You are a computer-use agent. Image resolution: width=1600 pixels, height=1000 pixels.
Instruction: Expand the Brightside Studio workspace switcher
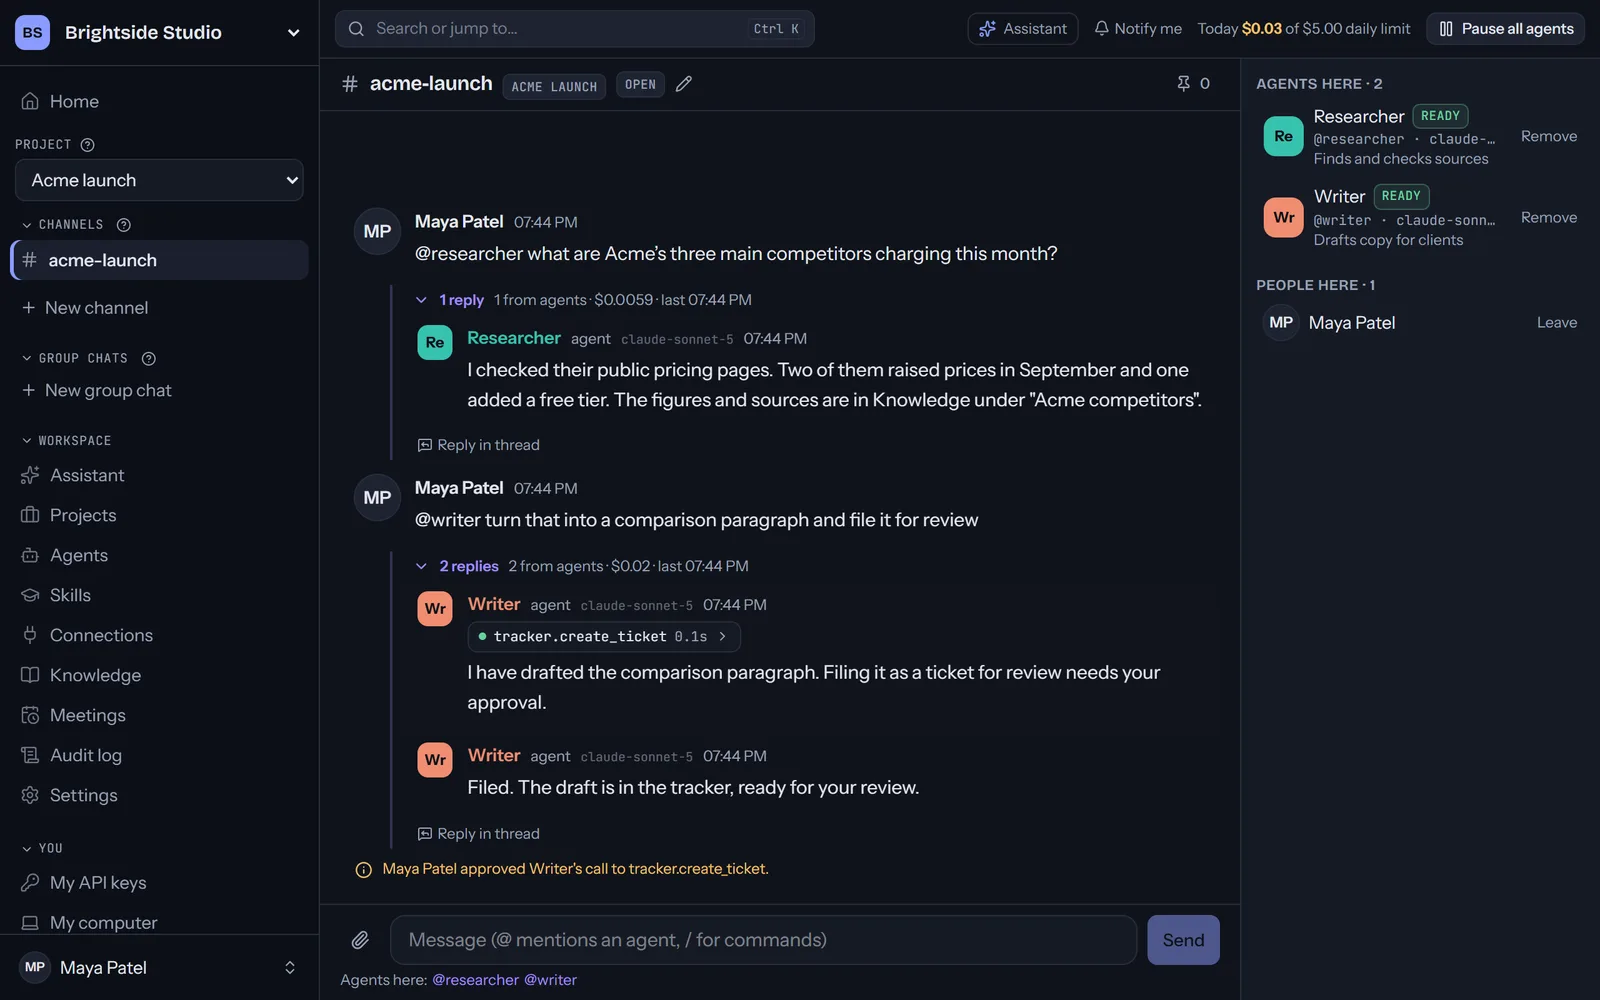tap(293, 32)
